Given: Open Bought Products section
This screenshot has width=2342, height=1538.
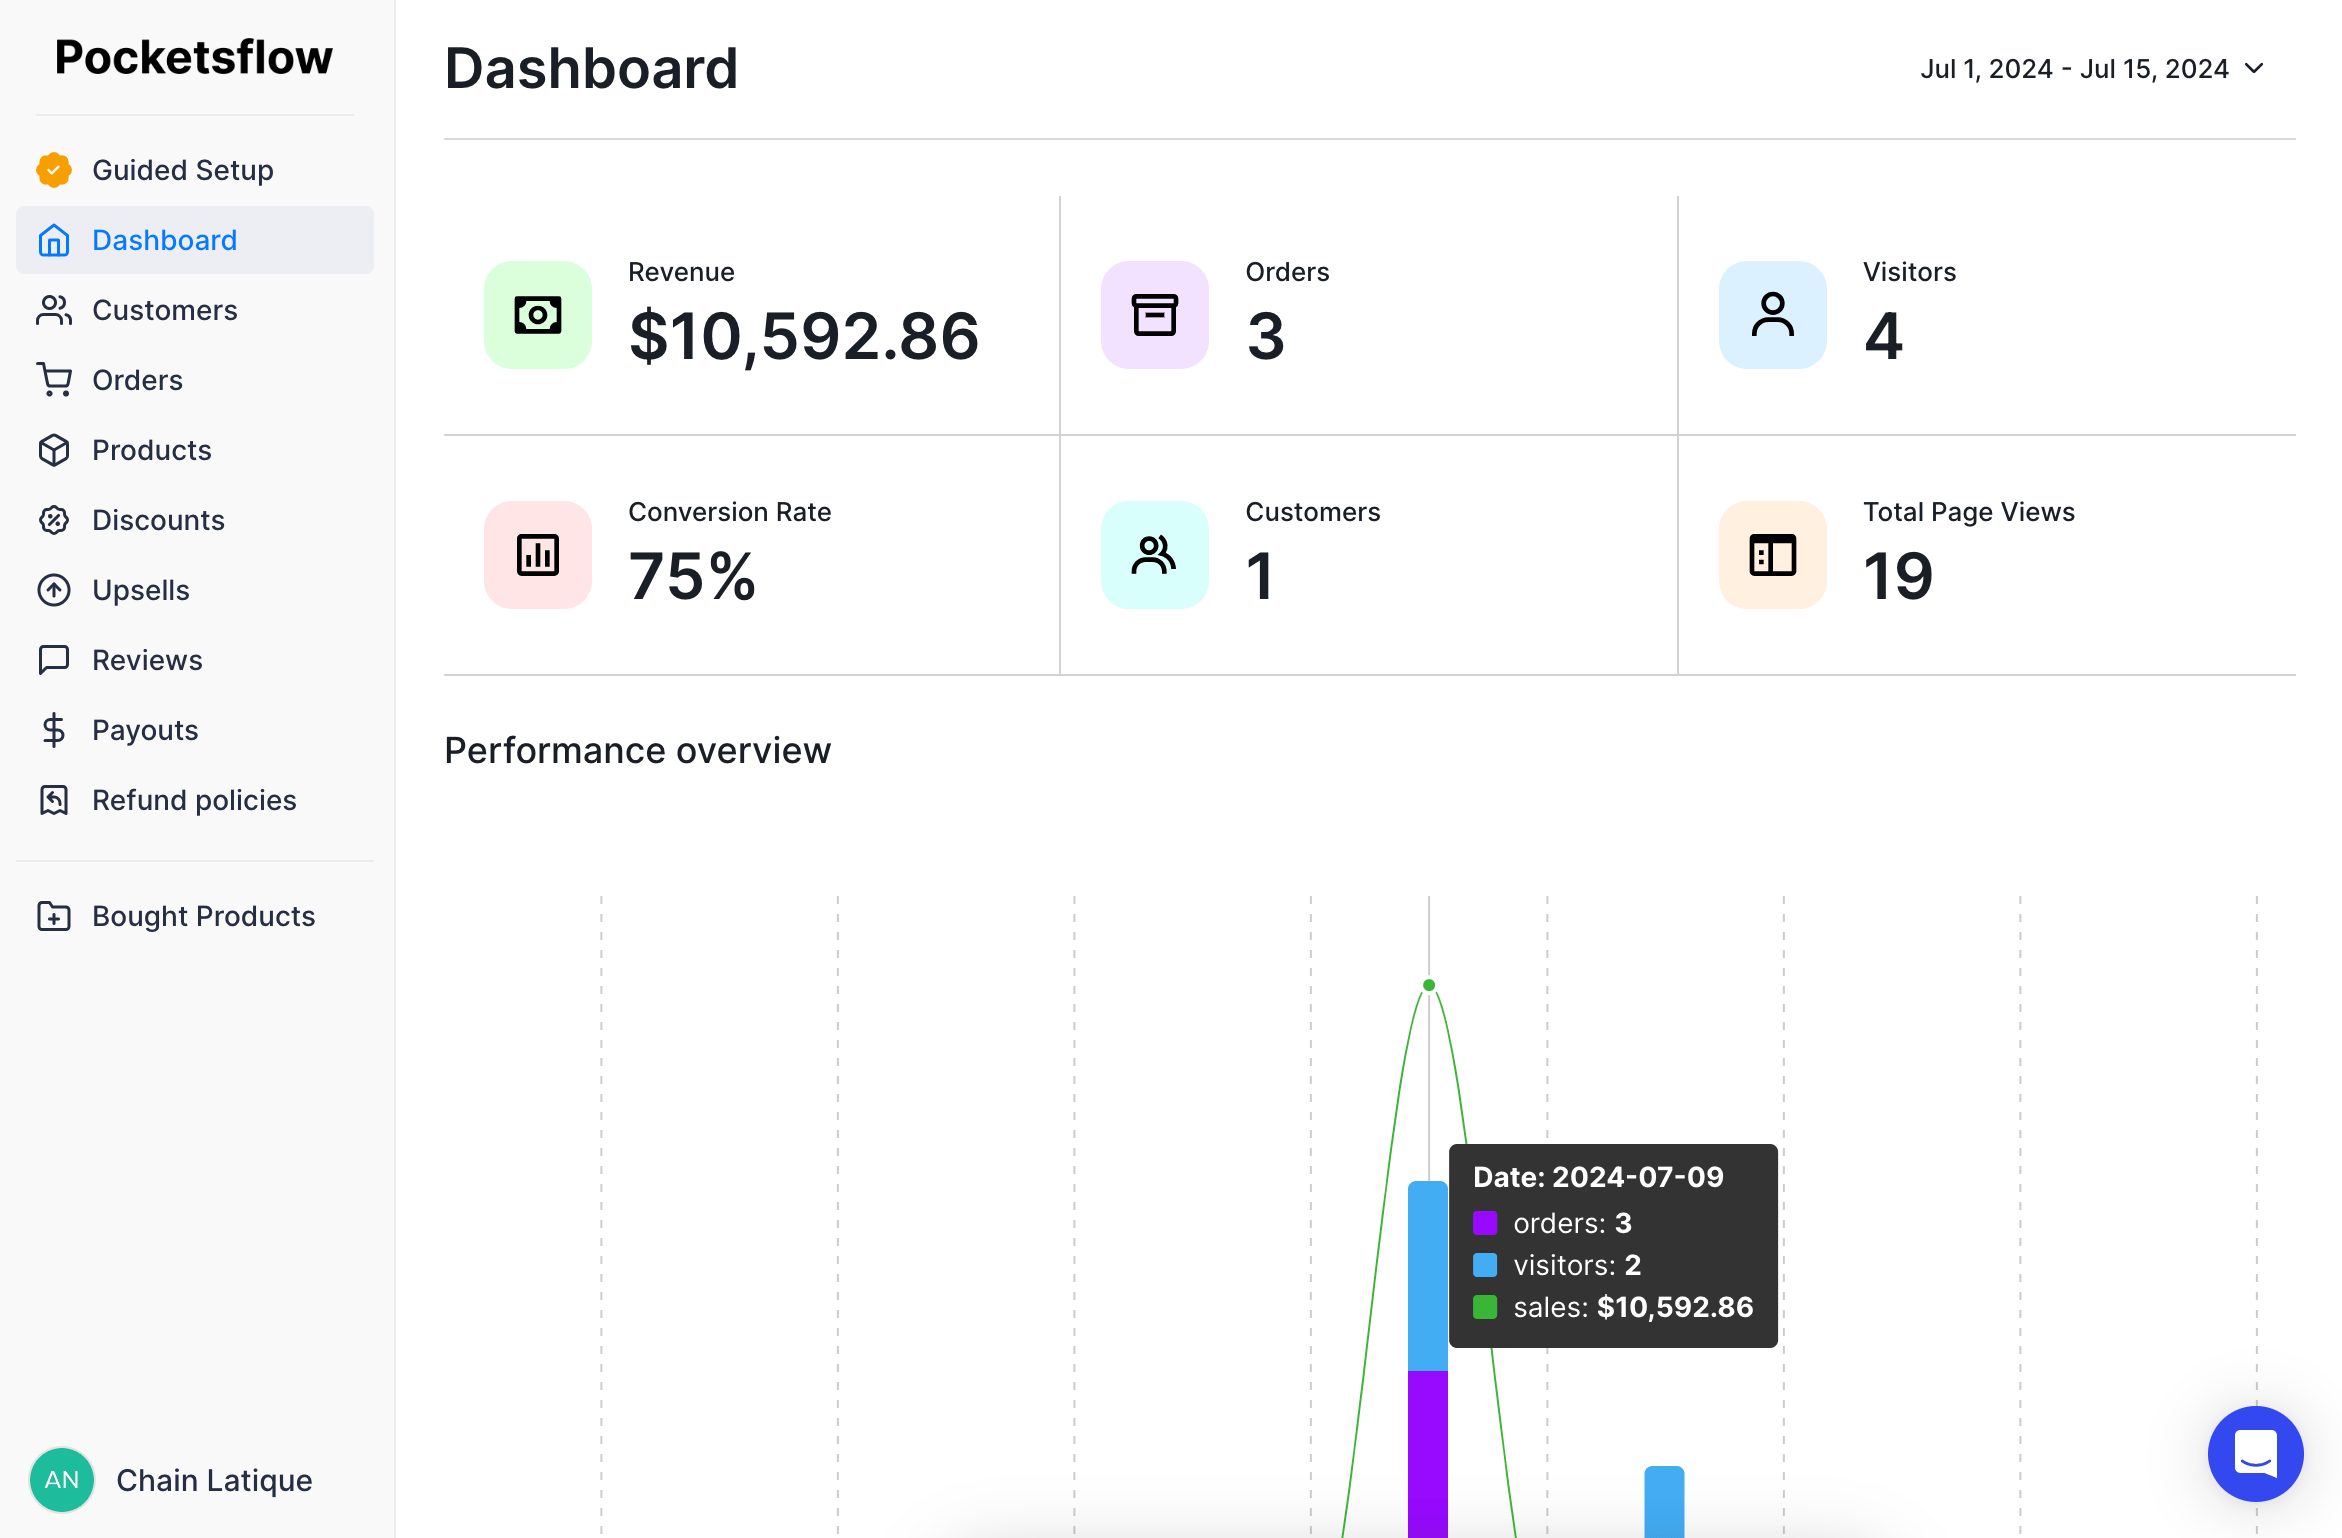Looking at the screenshot, I should pyautogui.click(x=195, y=916).
